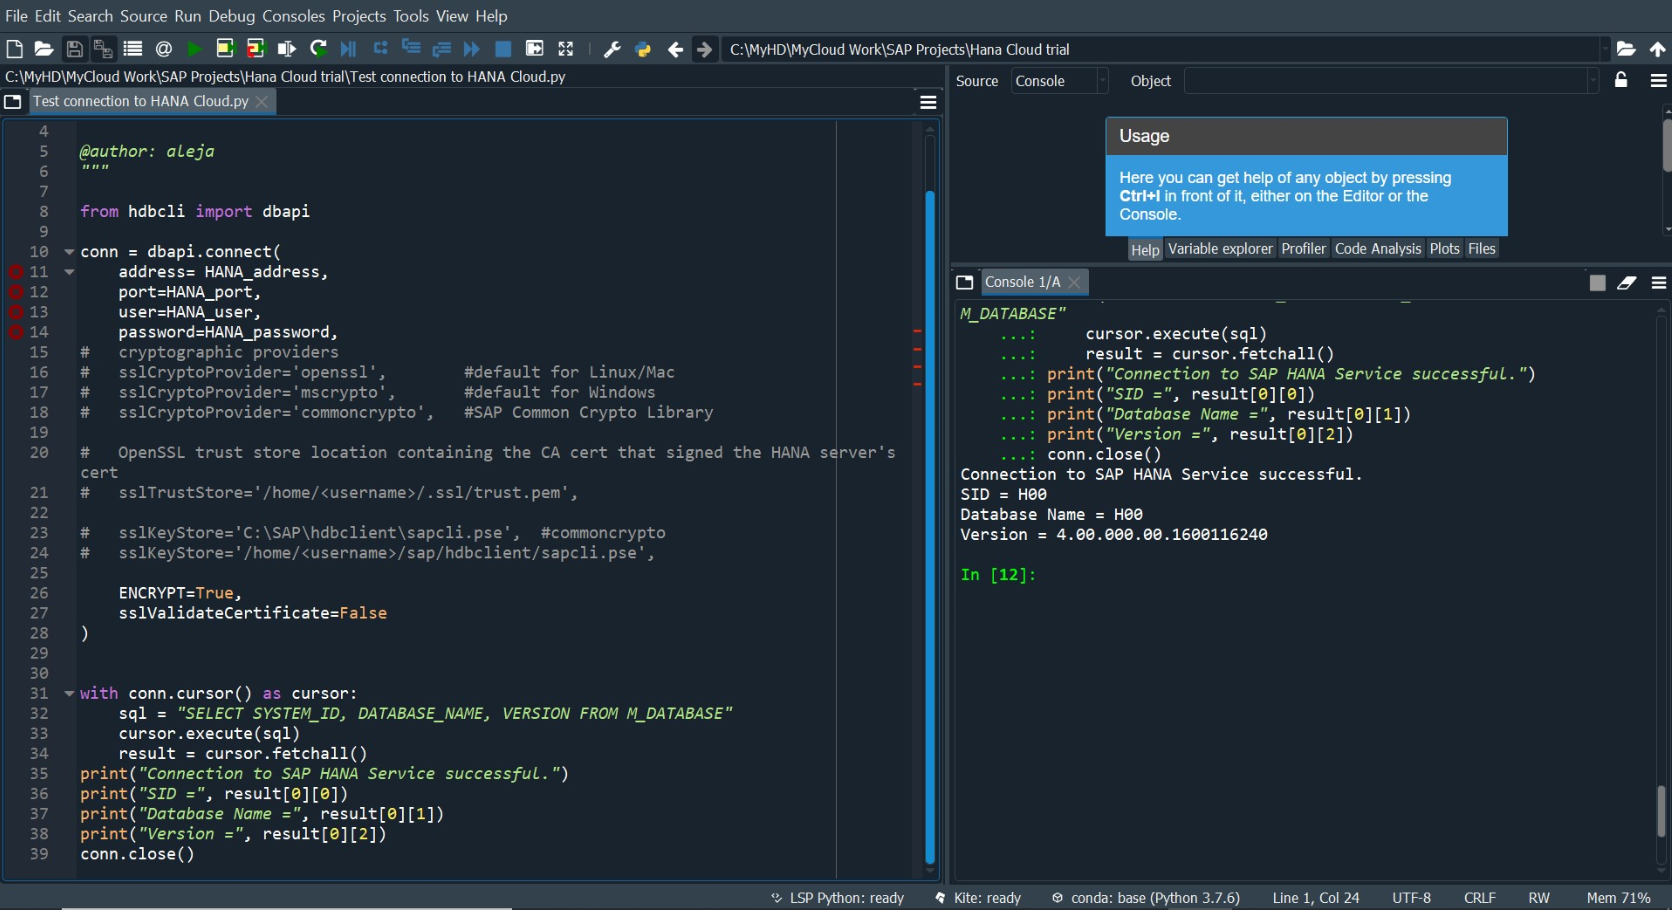The height and width of the screenshot is (915, 1678).
Task: Re-run the last script
Action: pyautogui.click(x=319, y=49)
